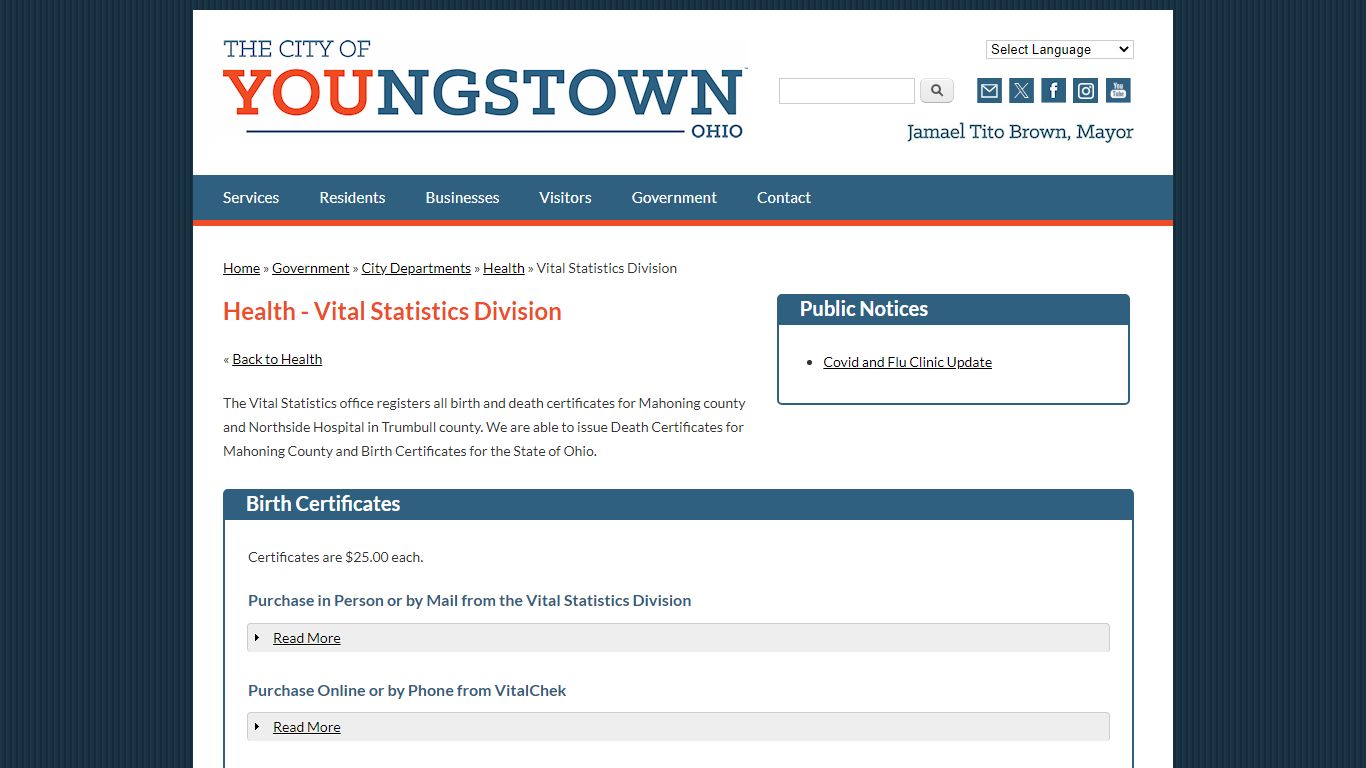Click the Jamael Tito Brown, Mayor text
Screen dimensions: 1366x768
(x=1020, y=132)
